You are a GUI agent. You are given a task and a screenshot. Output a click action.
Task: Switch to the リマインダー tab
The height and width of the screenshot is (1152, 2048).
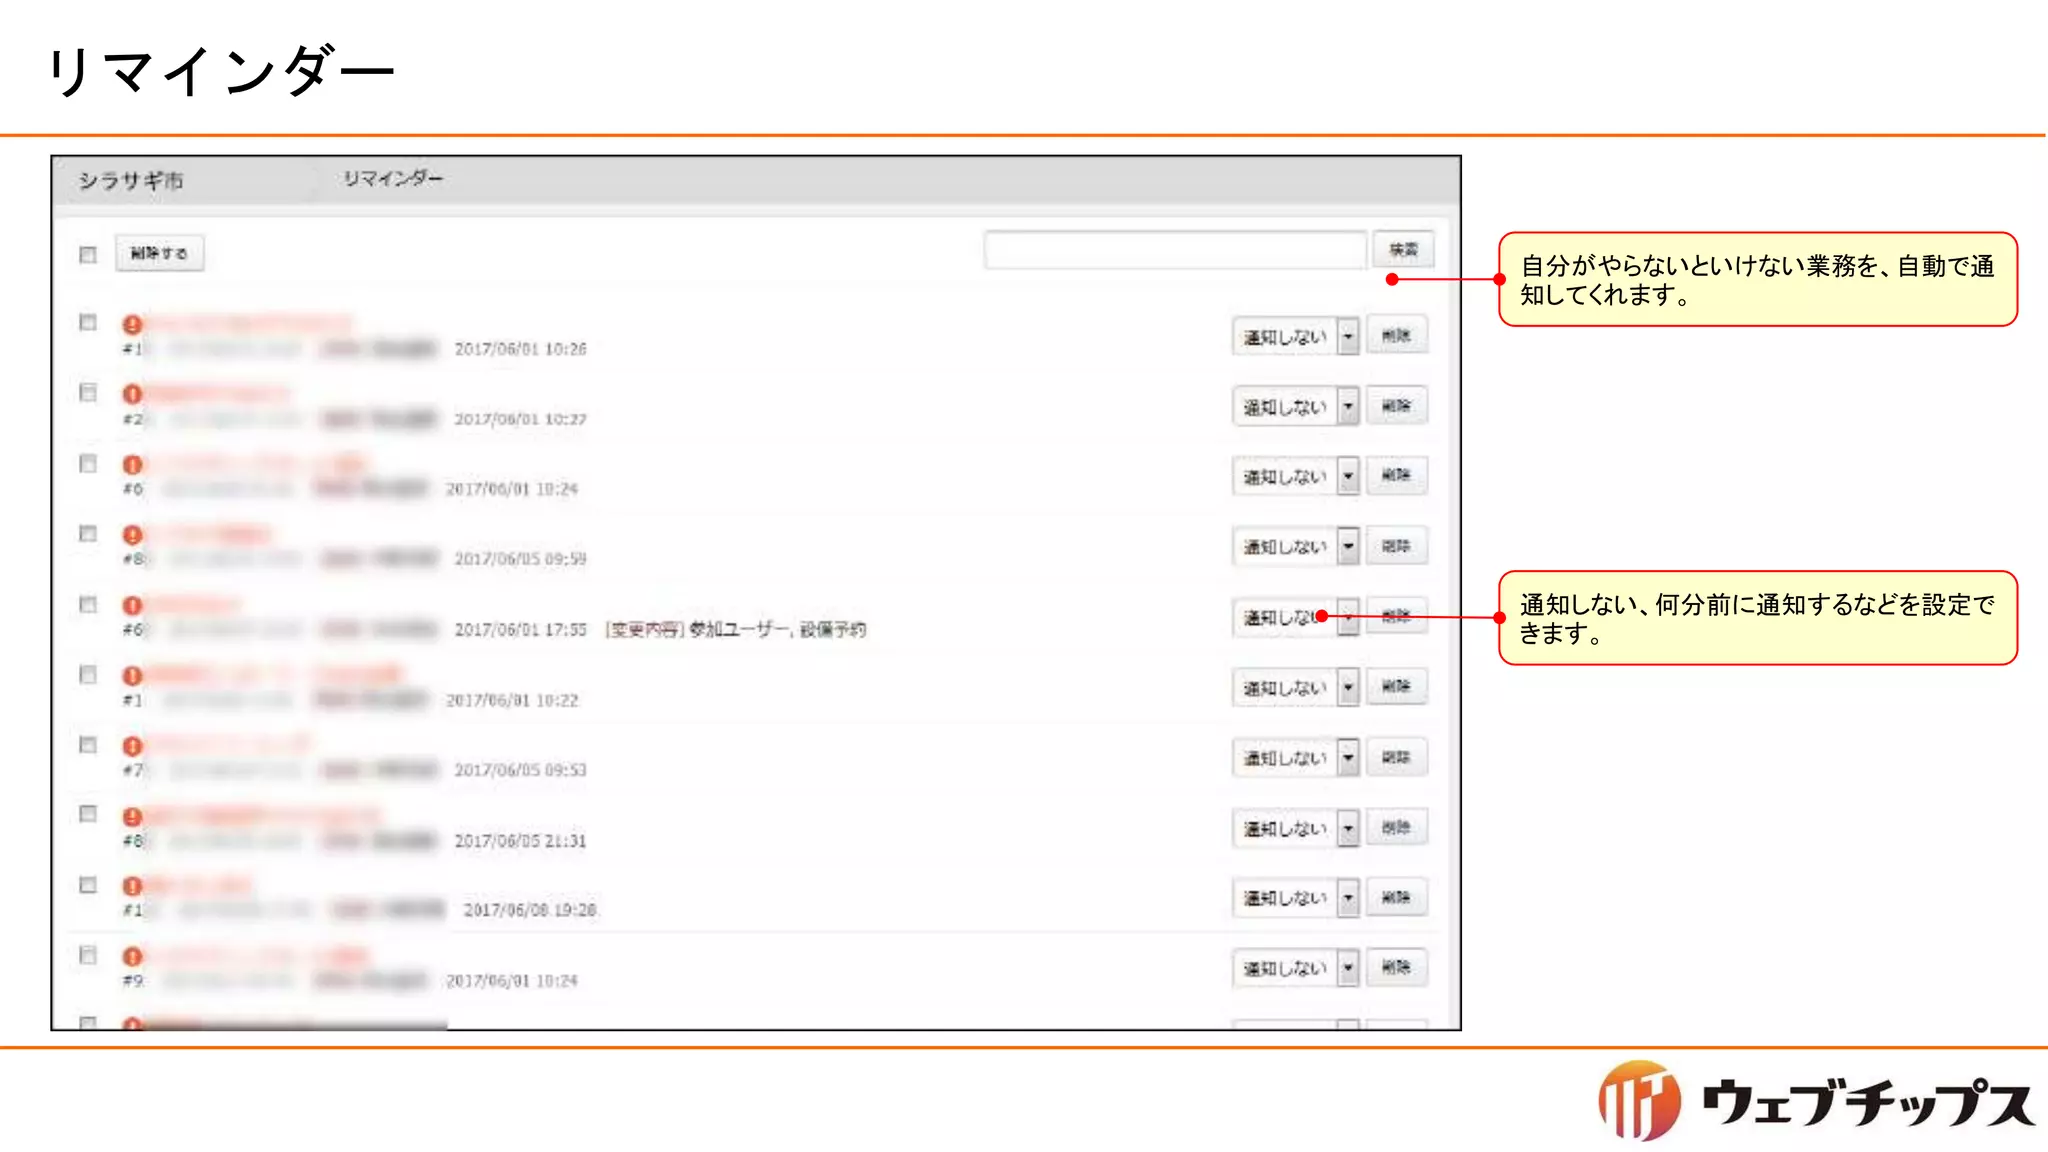pos(392,179)
